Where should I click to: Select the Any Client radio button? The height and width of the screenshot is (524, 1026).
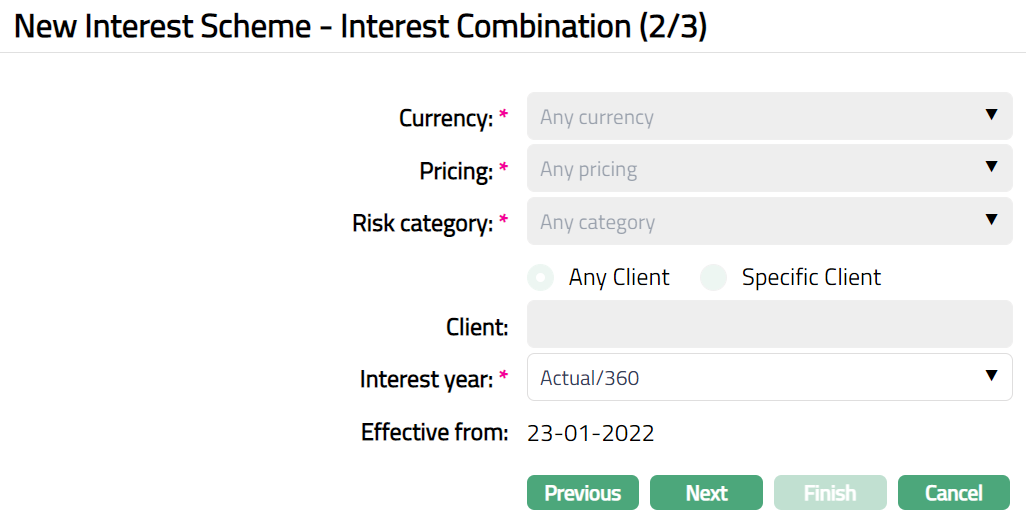[541, 277]
